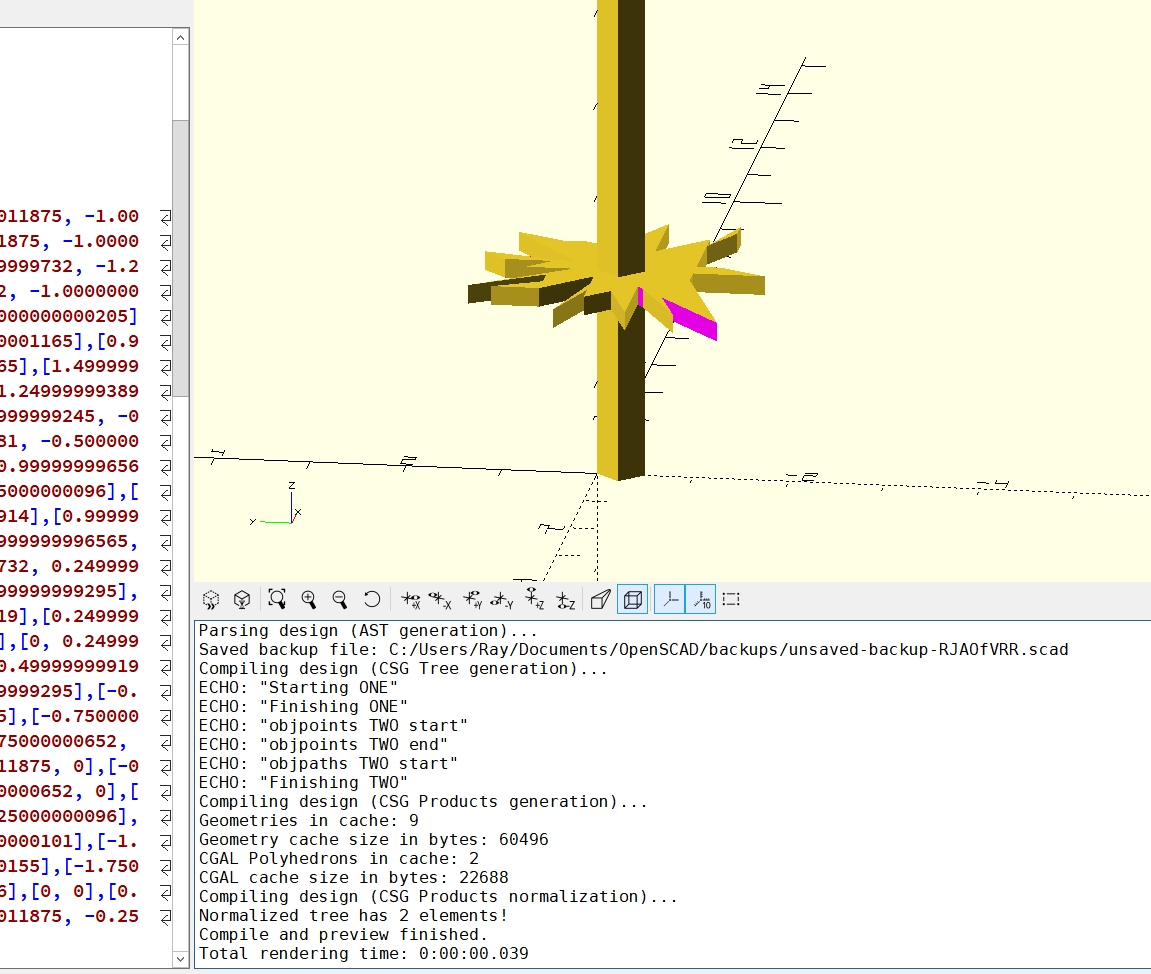Select the +Y axis view icon
This screenshot has height=974, width=1151.
(472, 600)
